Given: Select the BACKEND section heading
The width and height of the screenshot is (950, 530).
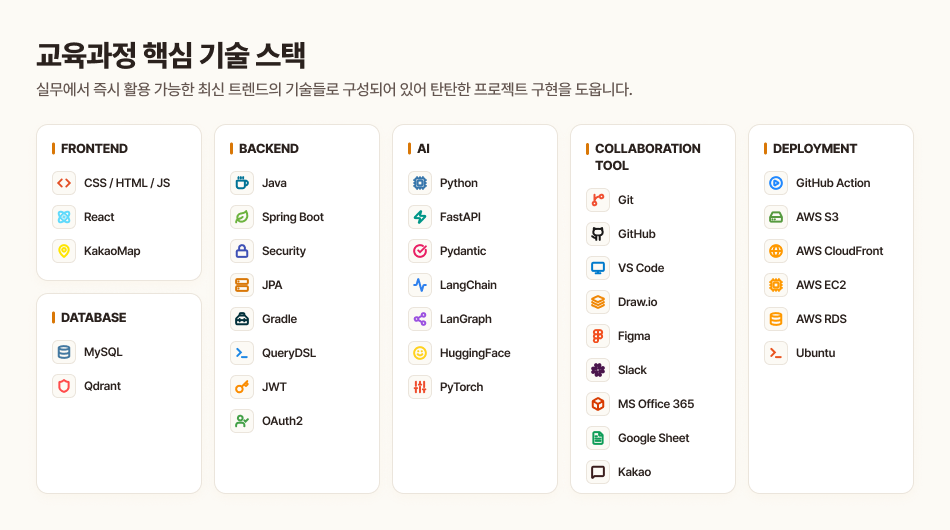Looking at the screenshot, I should click(269, 148).
